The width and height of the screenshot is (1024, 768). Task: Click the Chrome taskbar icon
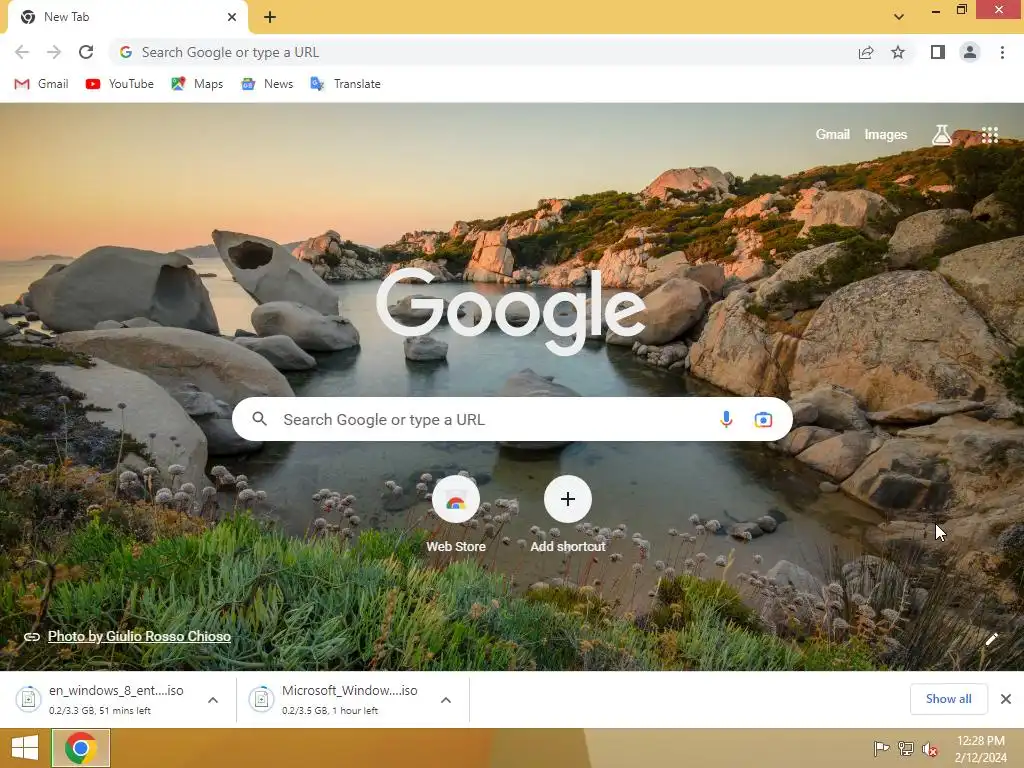81,748
